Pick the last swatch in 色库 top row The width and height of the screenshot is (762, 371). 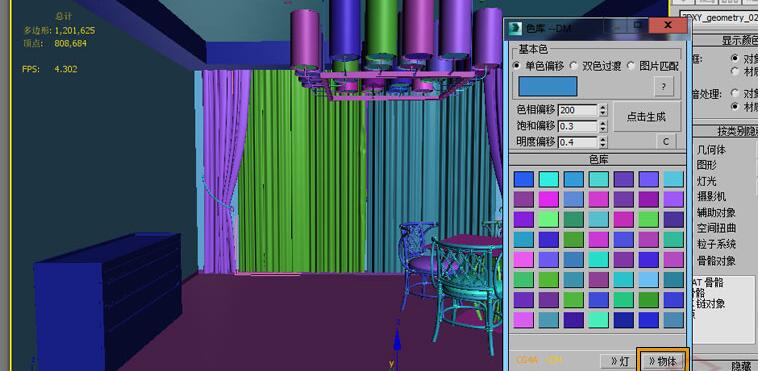[674, 179]
